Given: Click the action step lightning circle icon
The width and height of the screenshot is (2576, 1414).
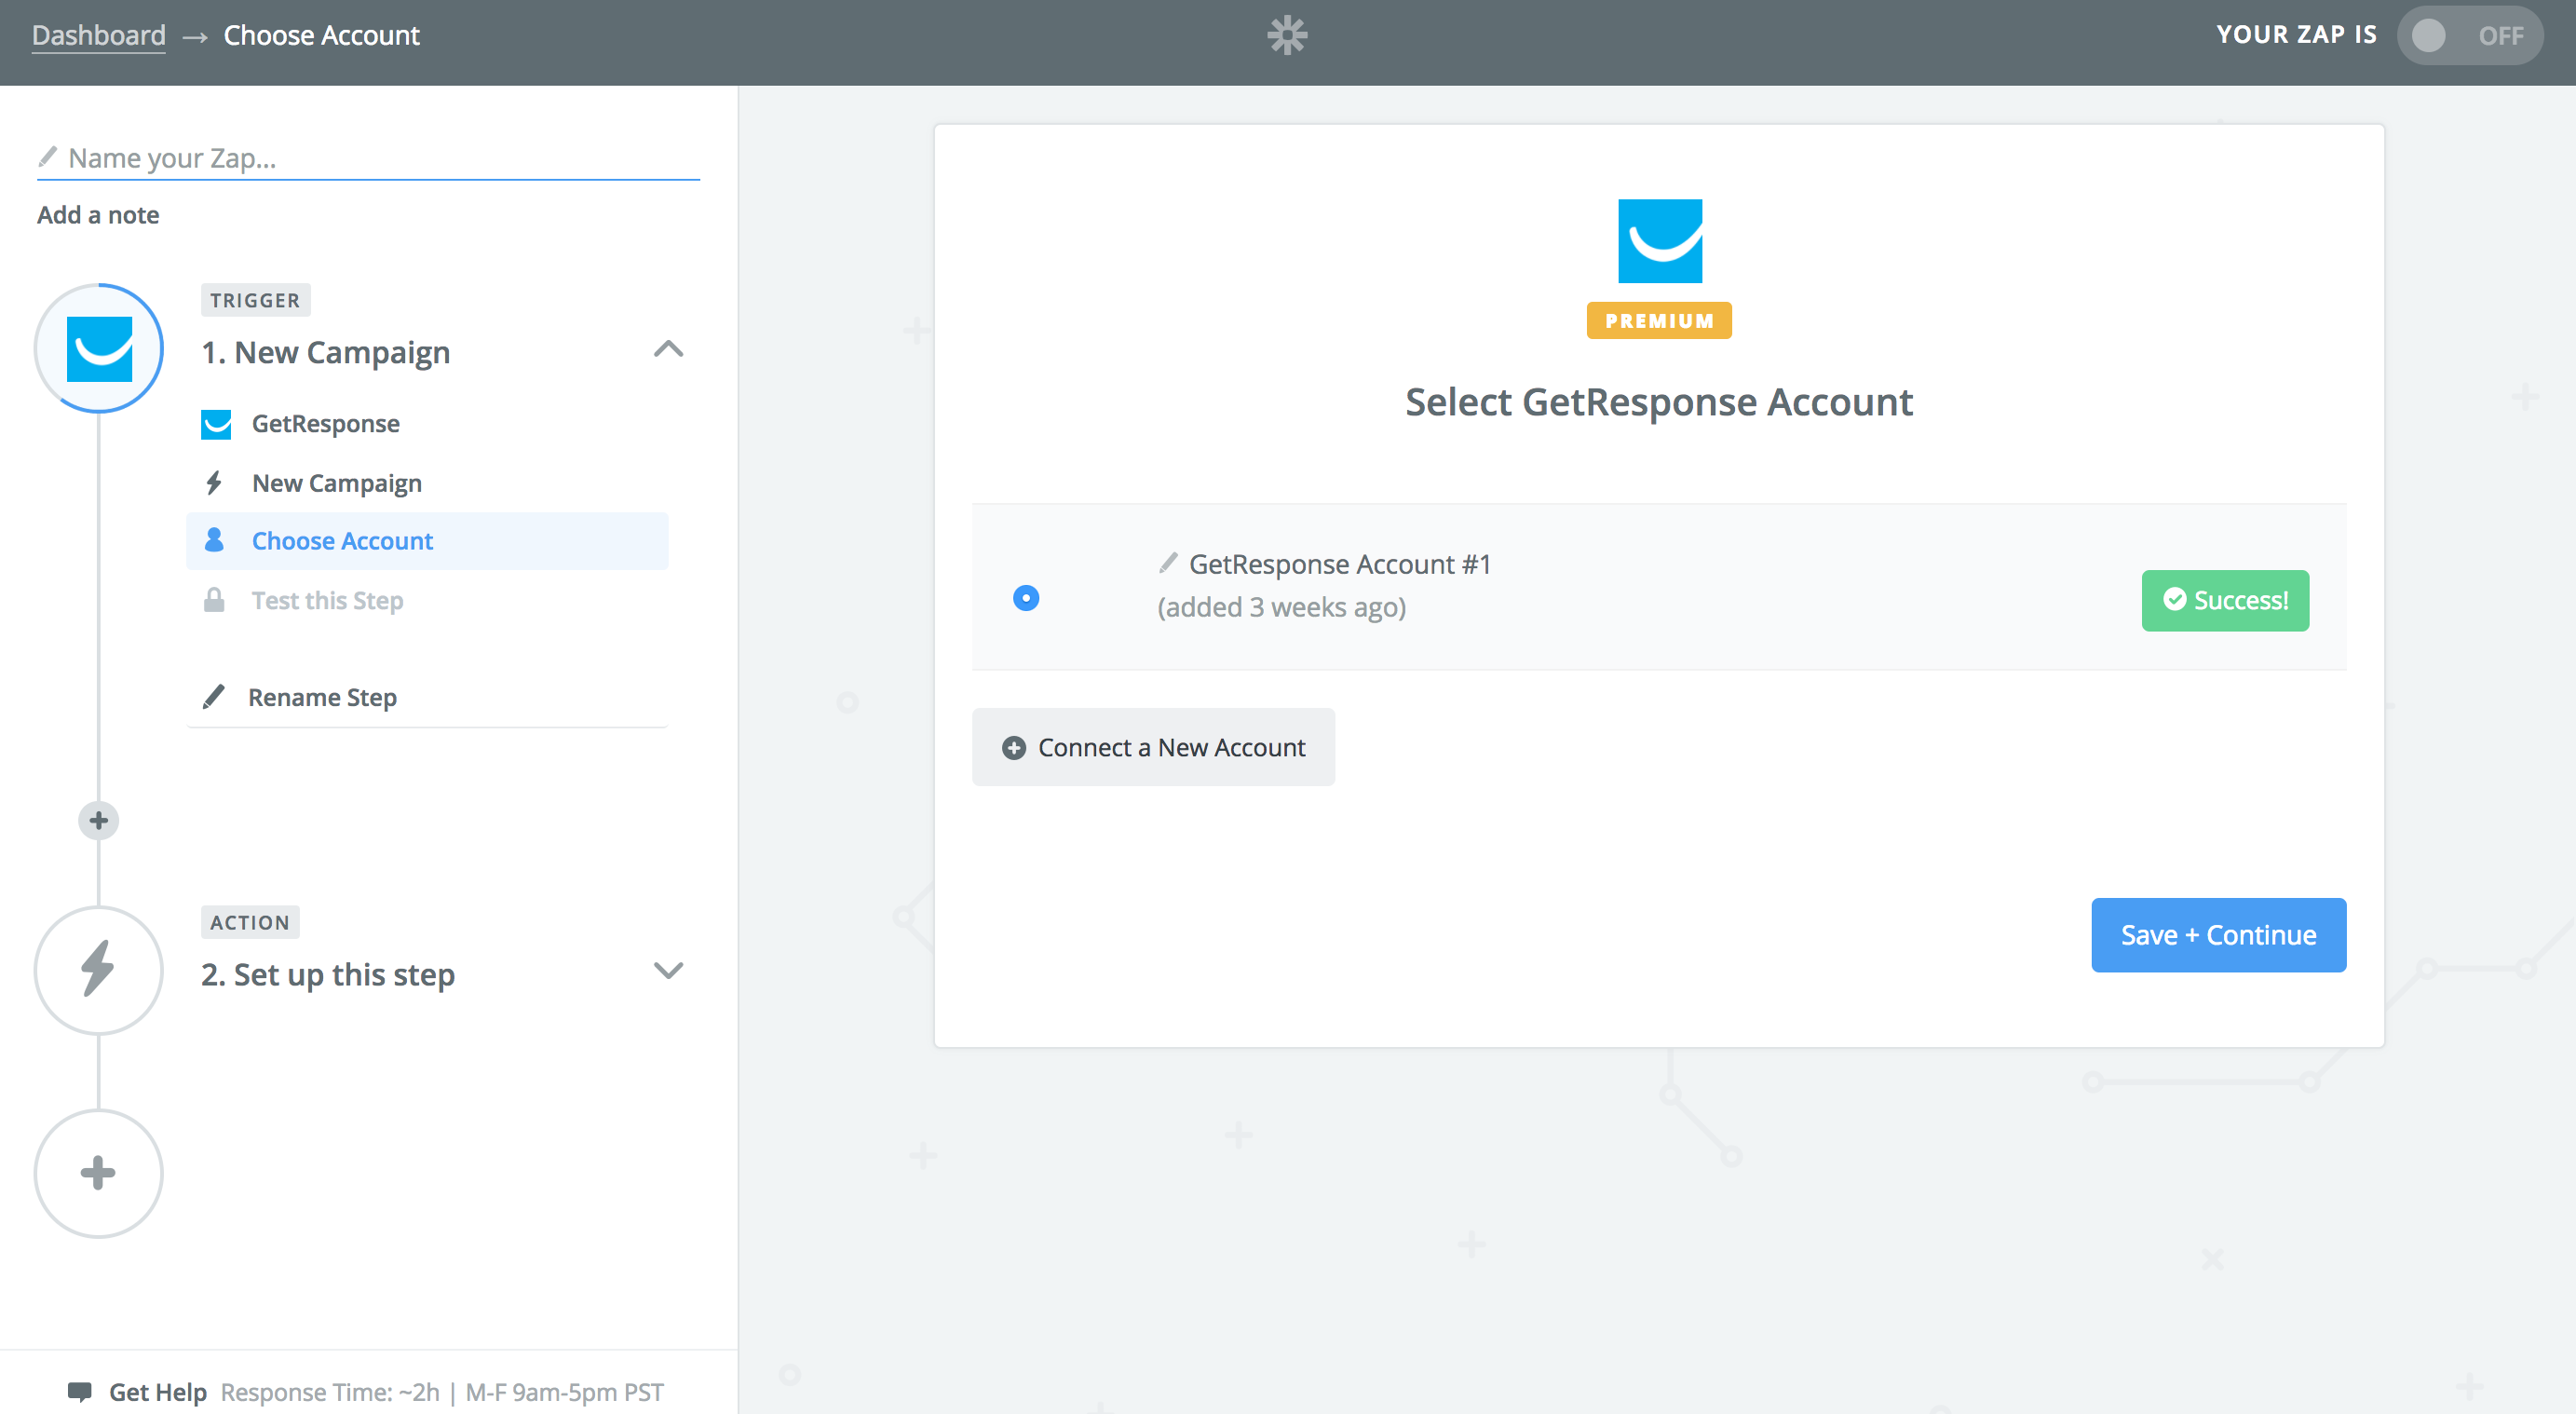Looking at the screenshot, I should [99, 970].
